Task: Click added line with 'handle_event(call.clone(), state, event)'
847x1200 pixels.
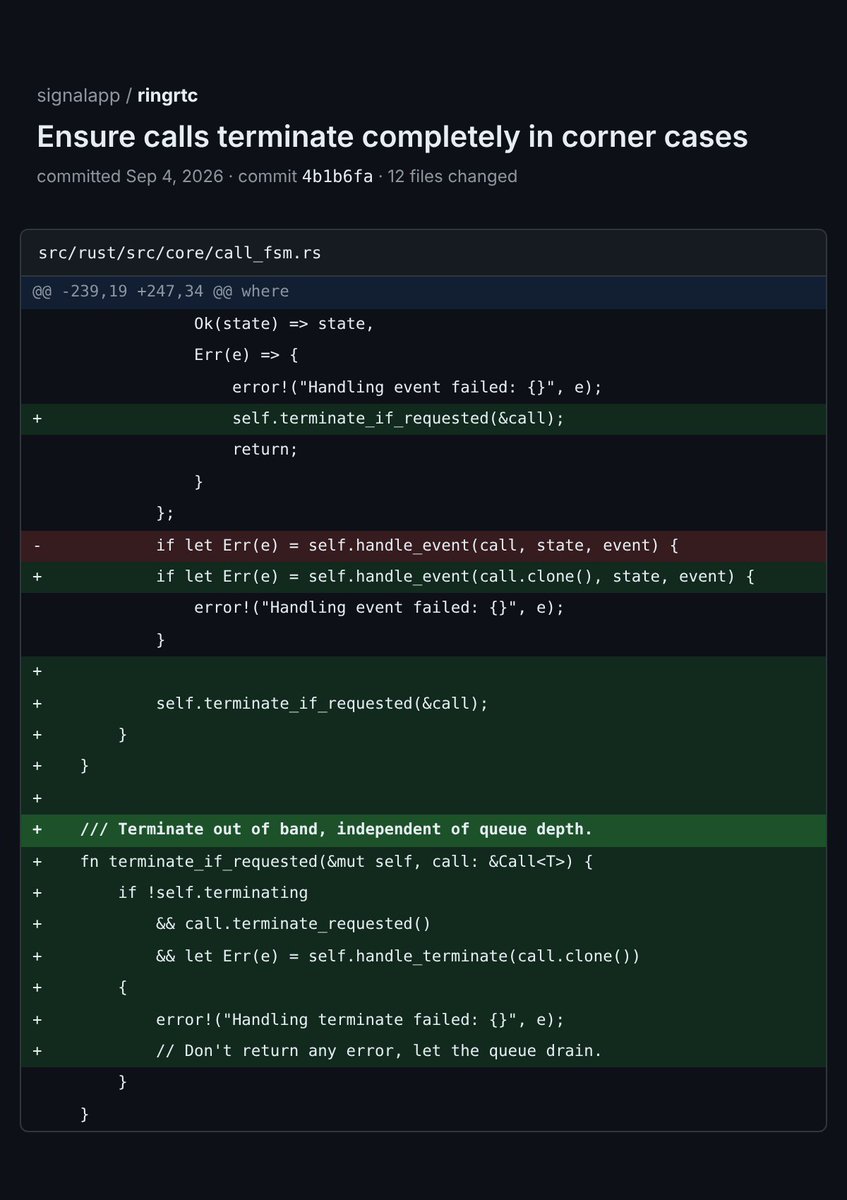Action: click(x=424, y=577)
